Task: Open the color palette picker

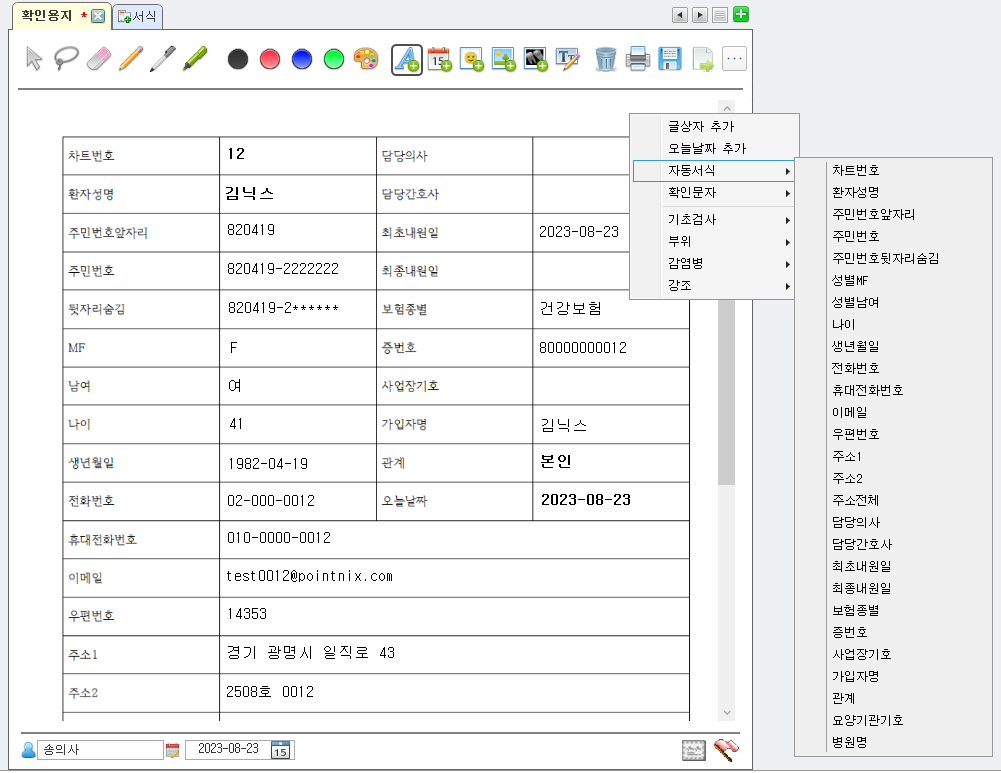Action: pos(366,59)
